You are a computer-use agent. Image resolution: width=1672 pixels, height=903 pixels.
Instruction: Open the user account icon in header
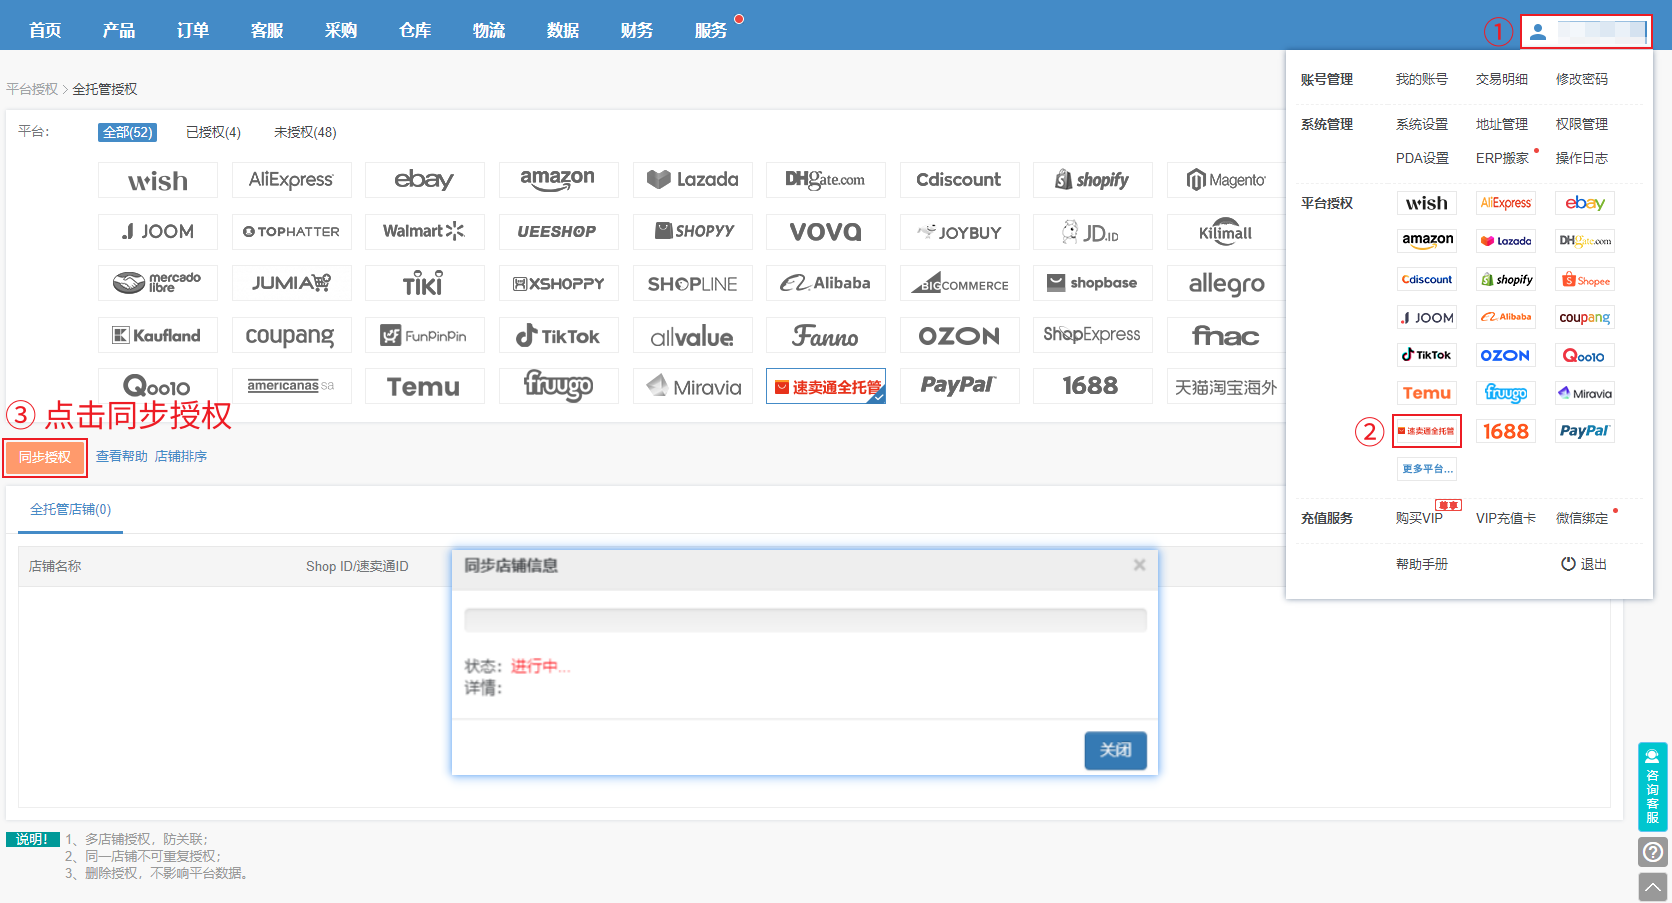tap(1538, 32)
